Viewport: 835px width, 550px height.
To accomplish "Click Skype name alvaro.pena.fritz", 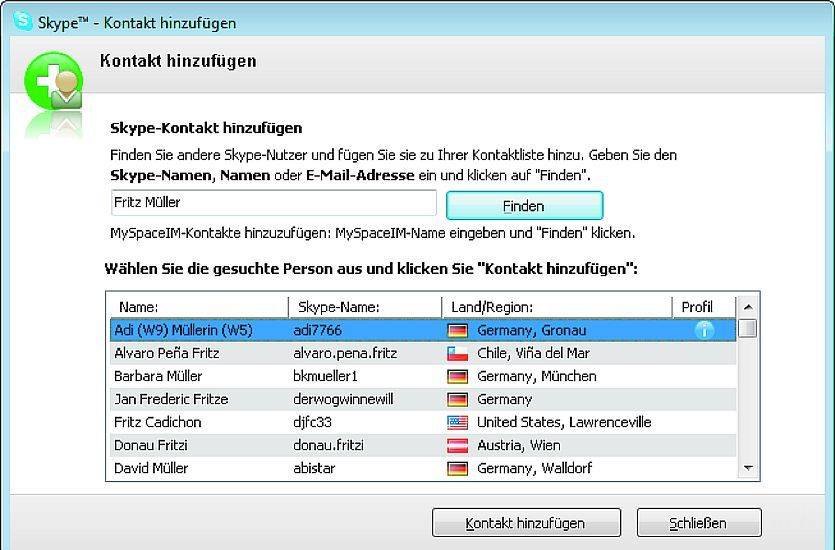I will coord(345,353).
